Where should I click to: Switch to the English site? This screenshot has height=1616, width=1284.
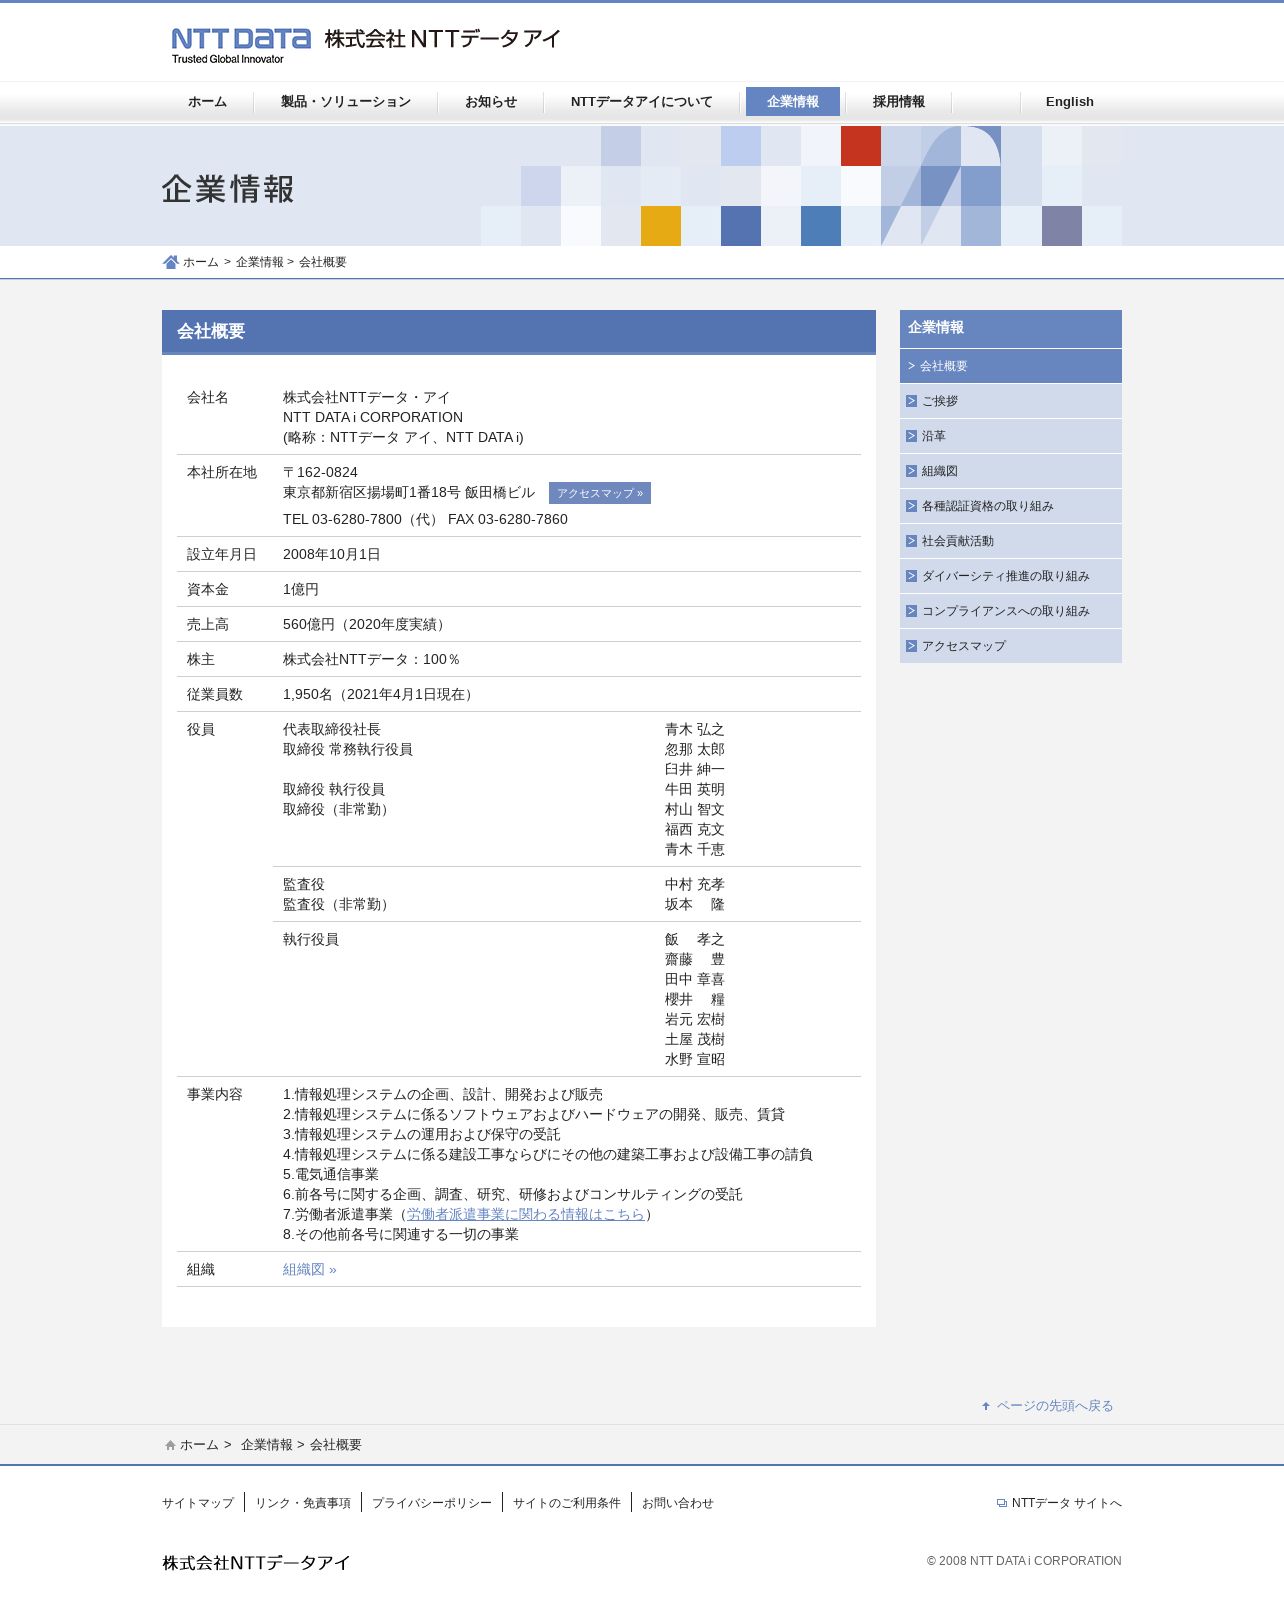1070,102
